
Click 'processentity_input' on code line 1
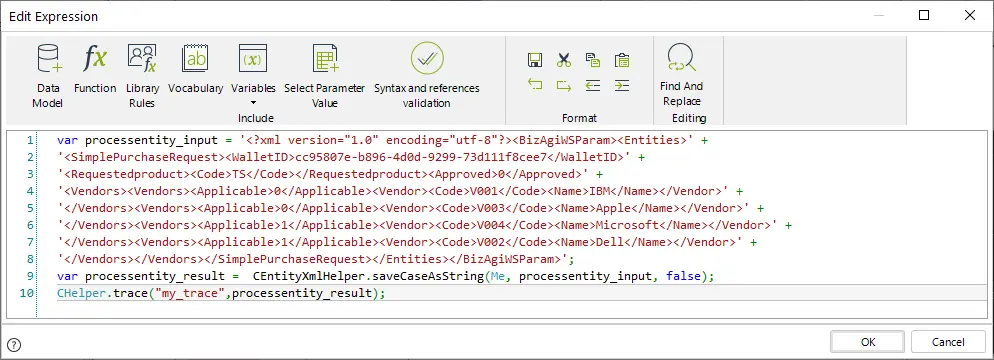click(151, 141)
